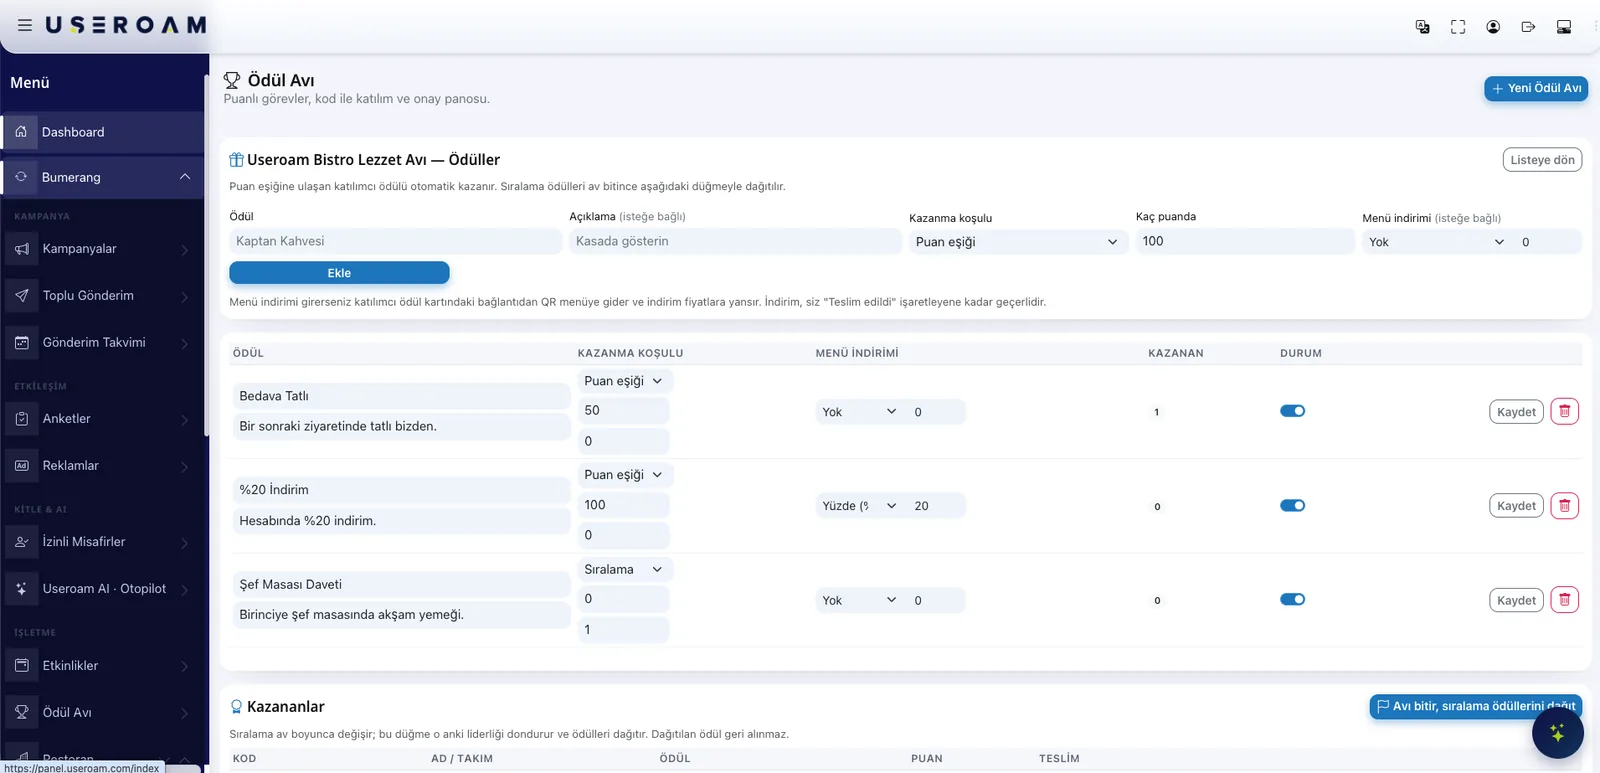Delete the %20 İndirim reward
This screenshot has height=773, width=1600.
tap(1565, 506)
